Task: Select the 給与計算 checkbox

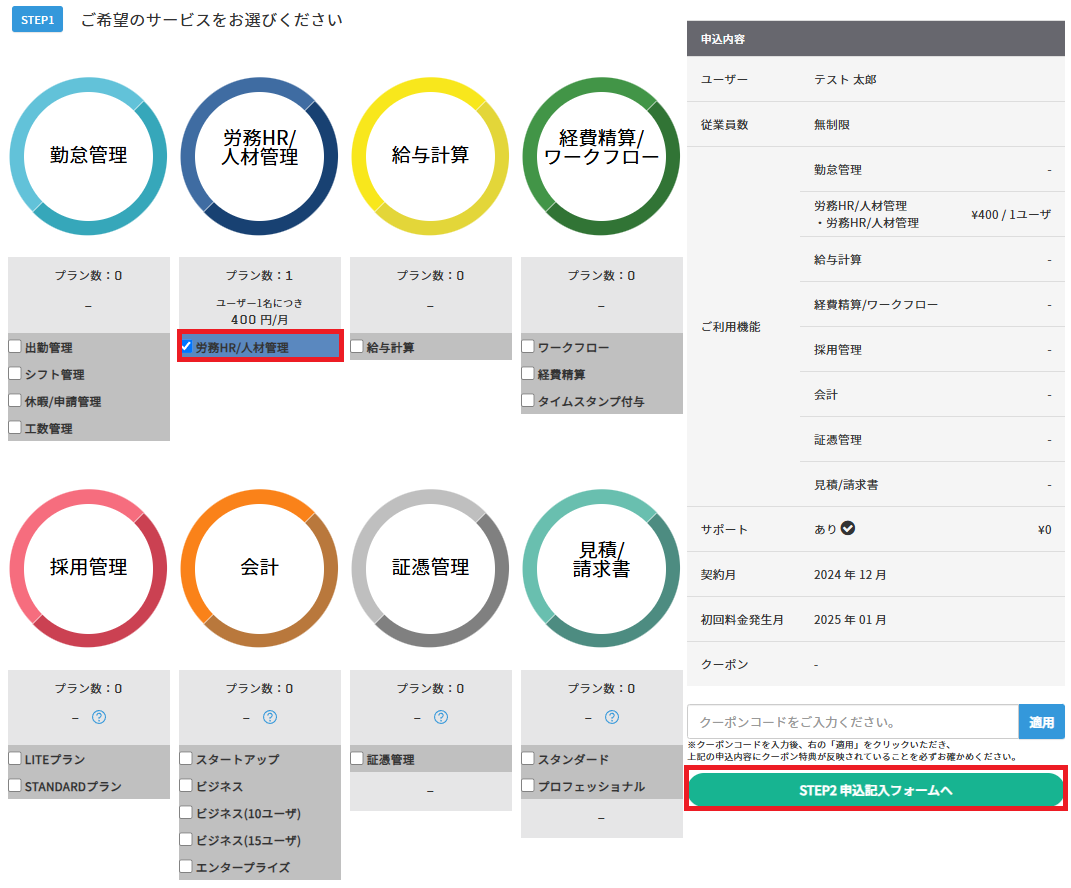Action: pos(357,347)
